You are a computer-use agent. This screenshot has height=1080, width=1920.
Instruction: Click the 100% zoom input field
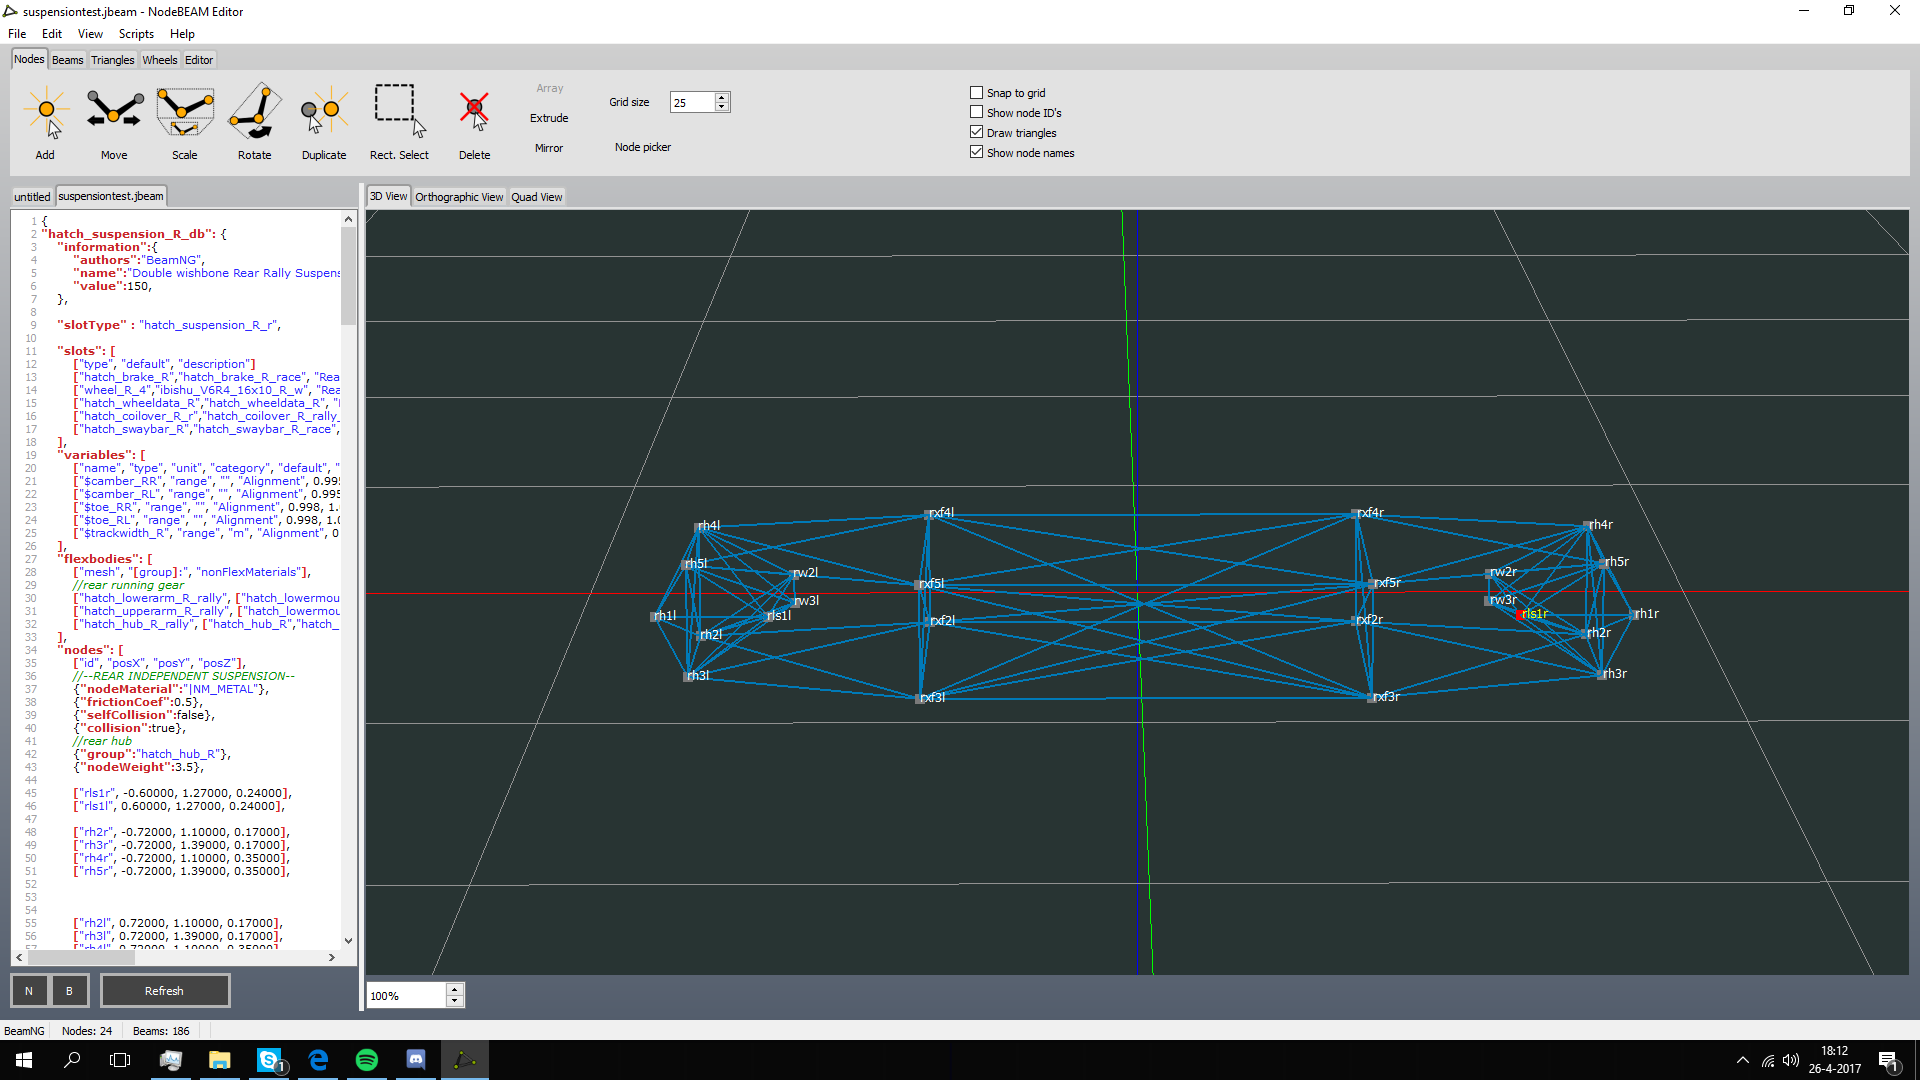(x=406, y=995)
